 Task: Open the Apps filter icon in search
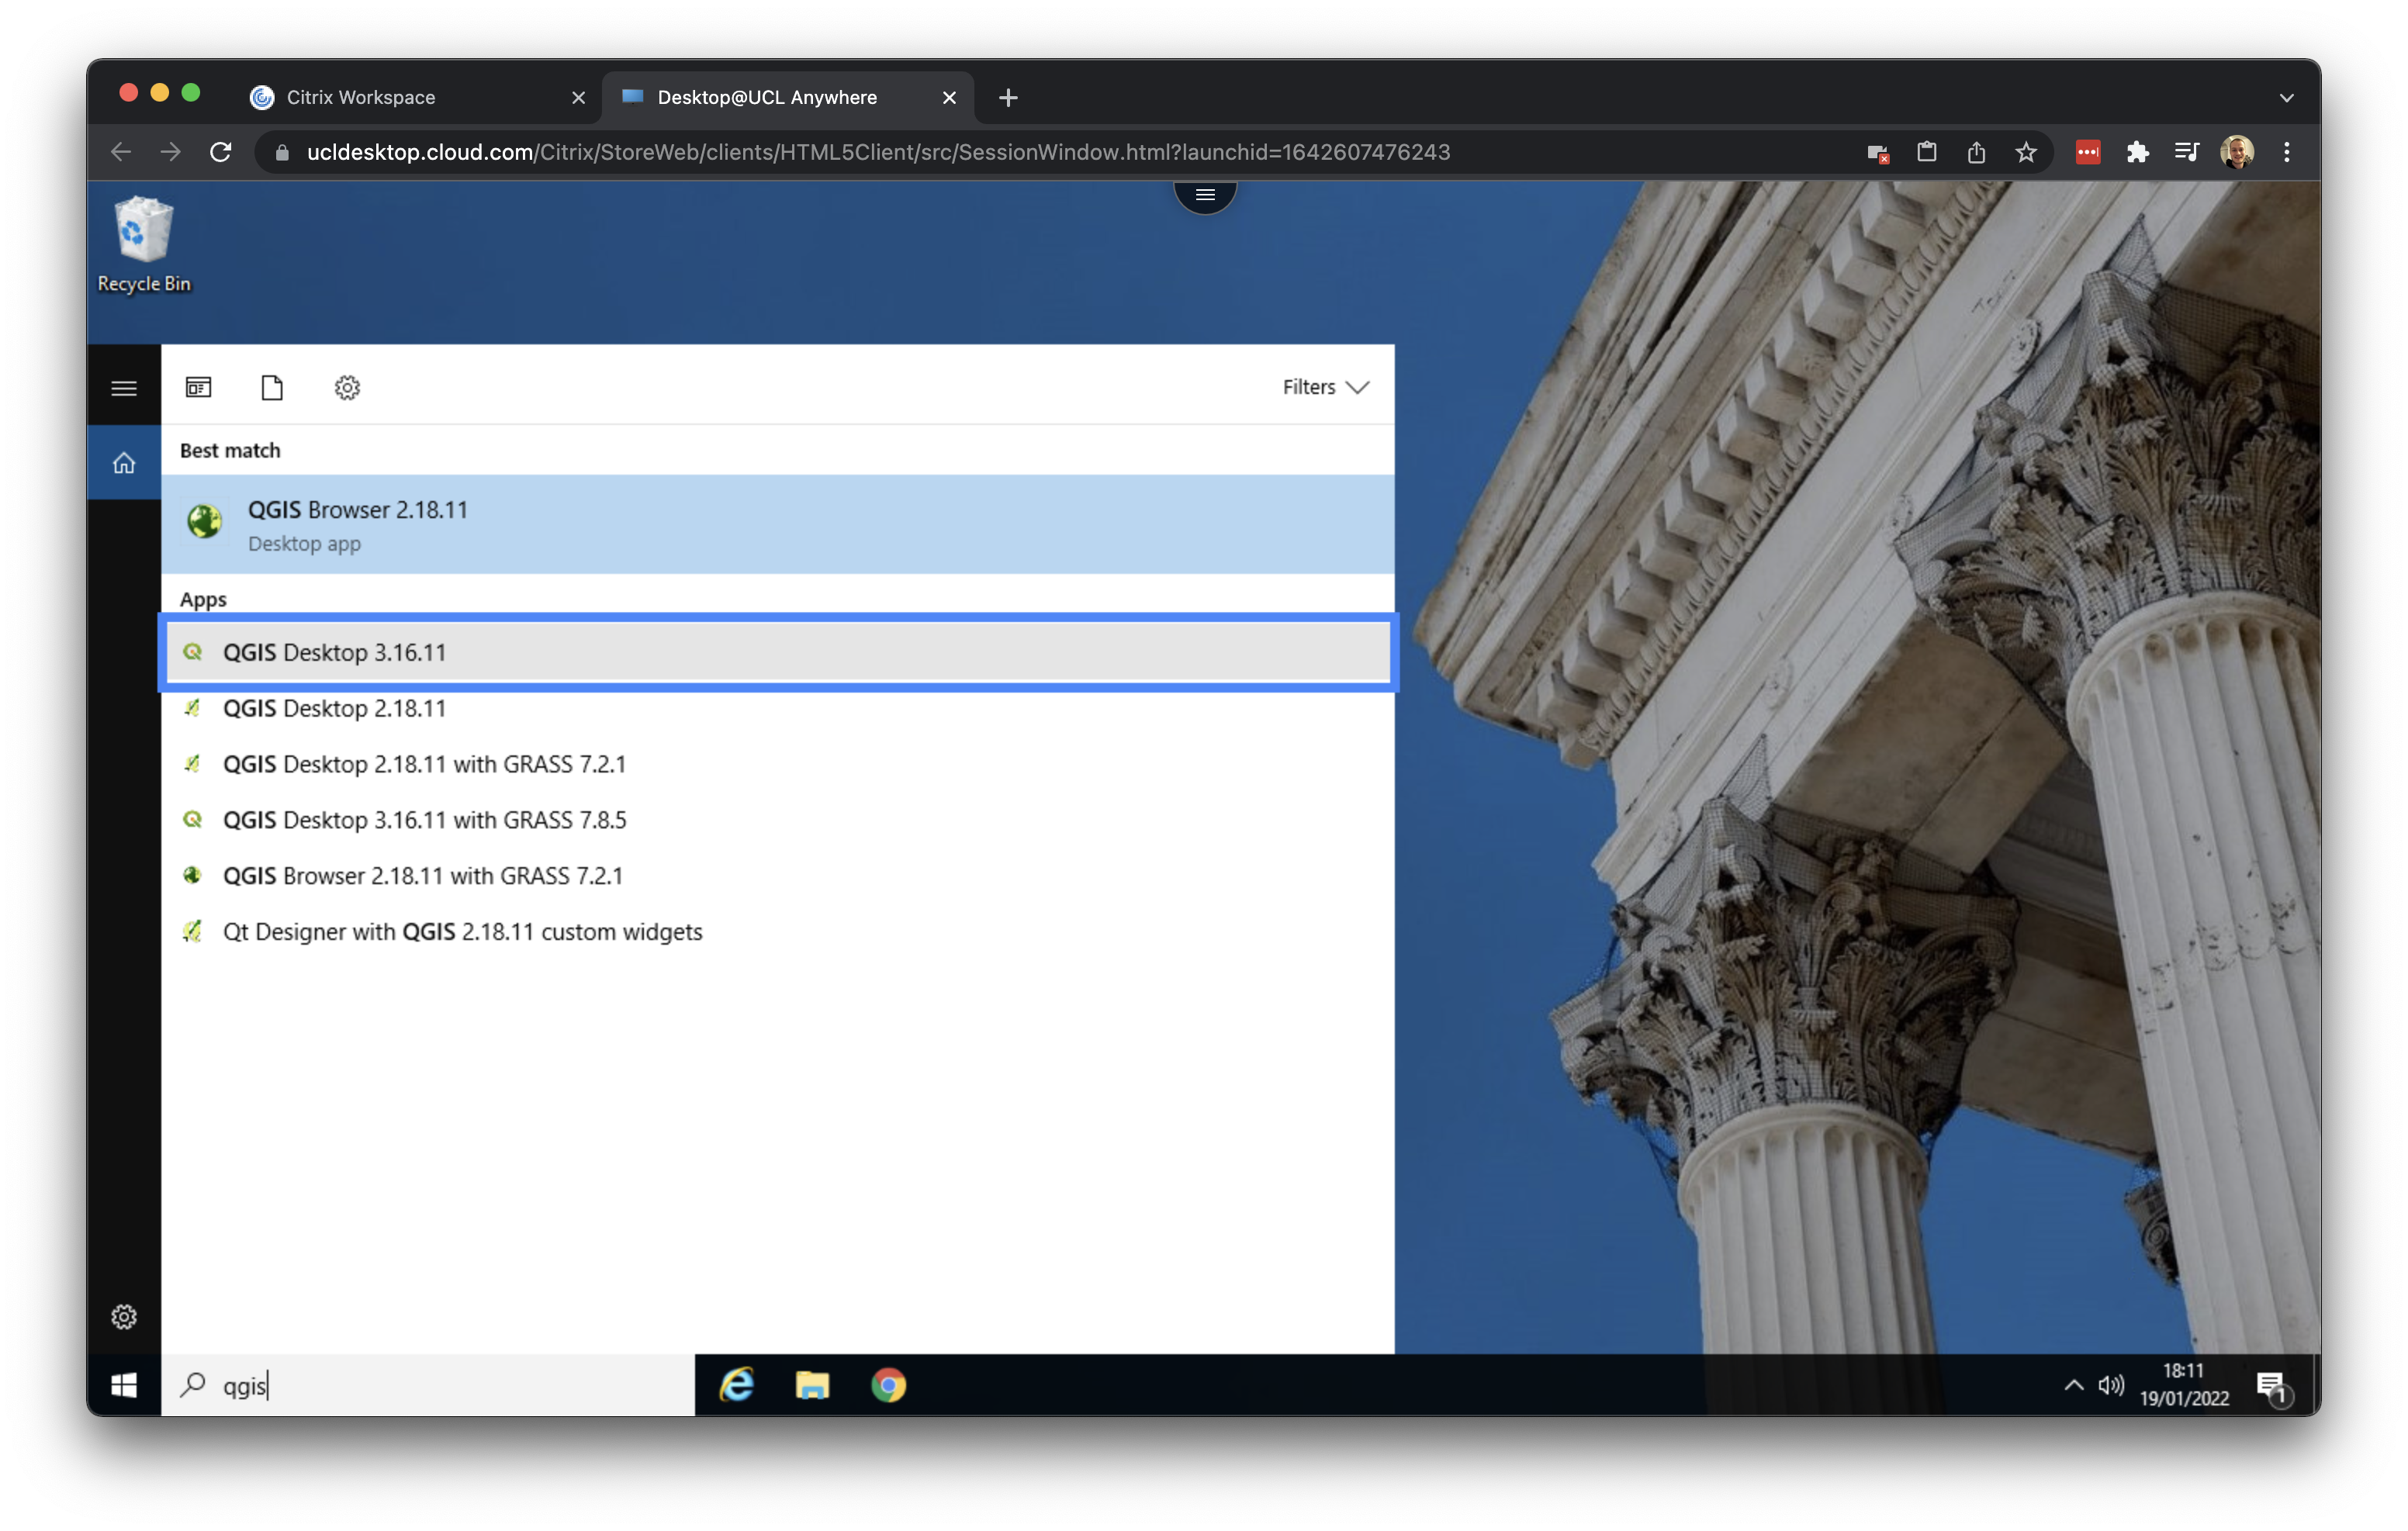pos(198,387)
